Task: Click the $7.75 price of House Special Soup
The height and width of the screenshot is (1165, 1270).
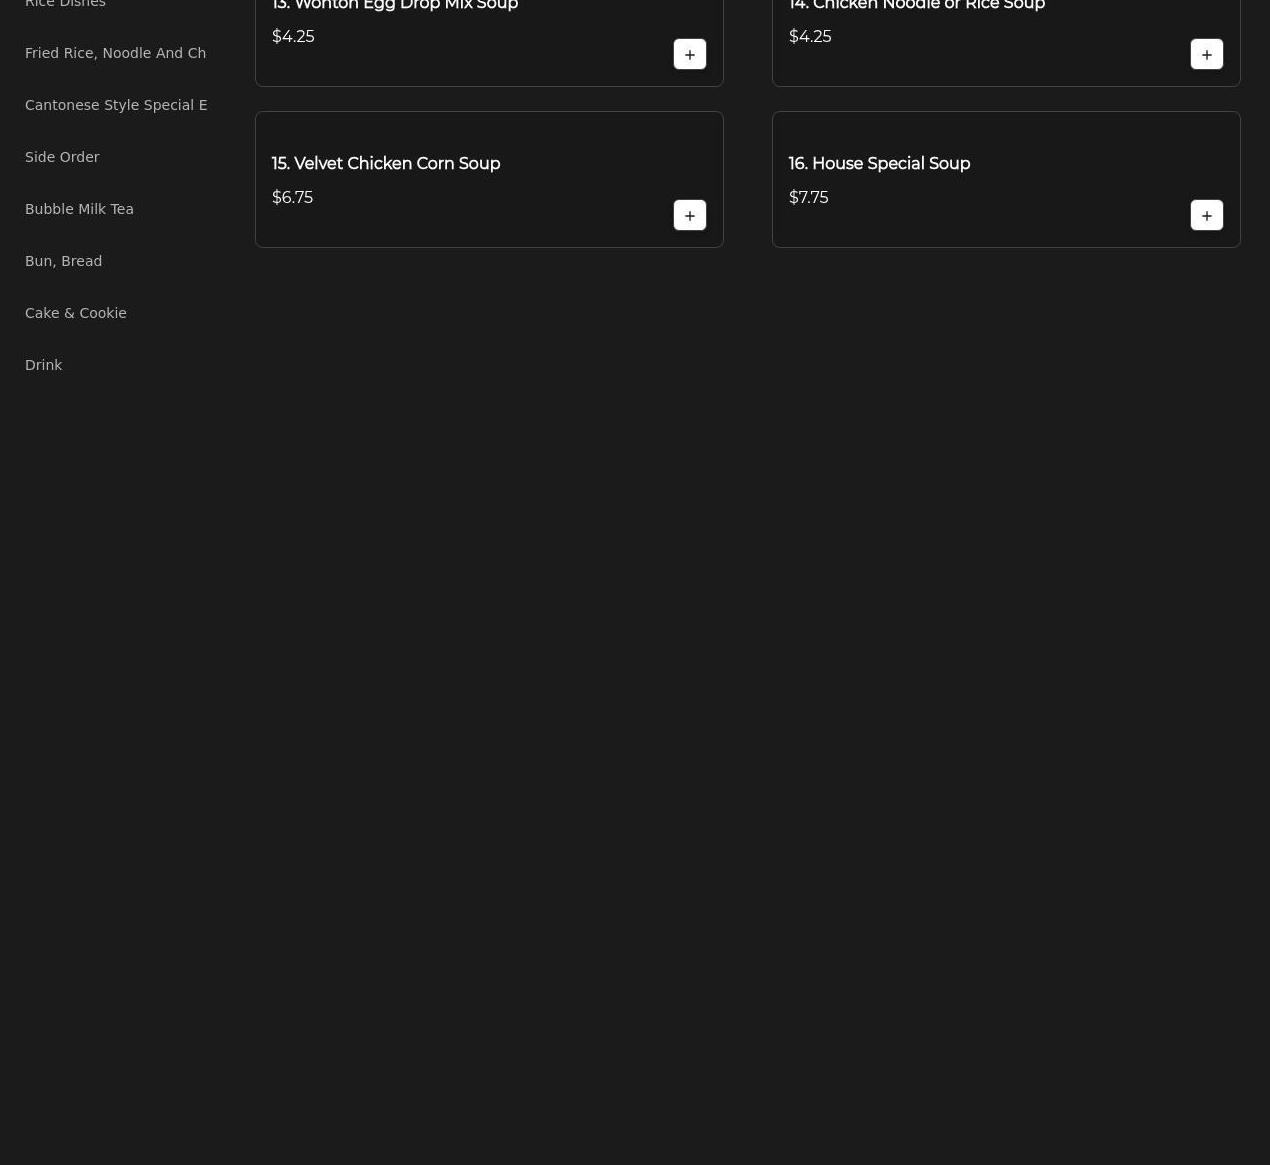Action: click(x=808, y=197)
